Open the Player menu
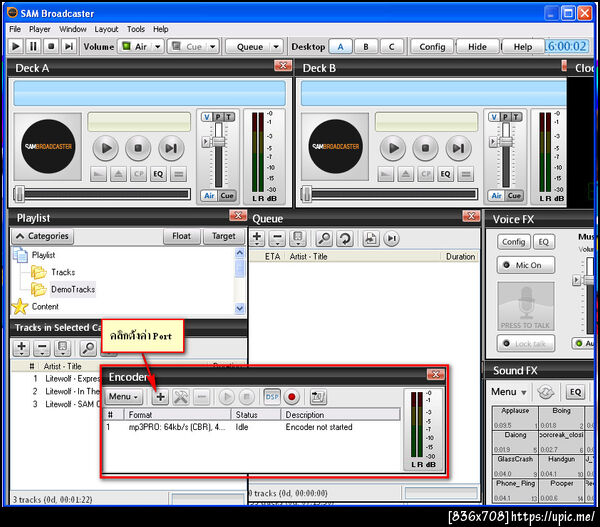Screen dimensions: 600x527 pos(39,29)
